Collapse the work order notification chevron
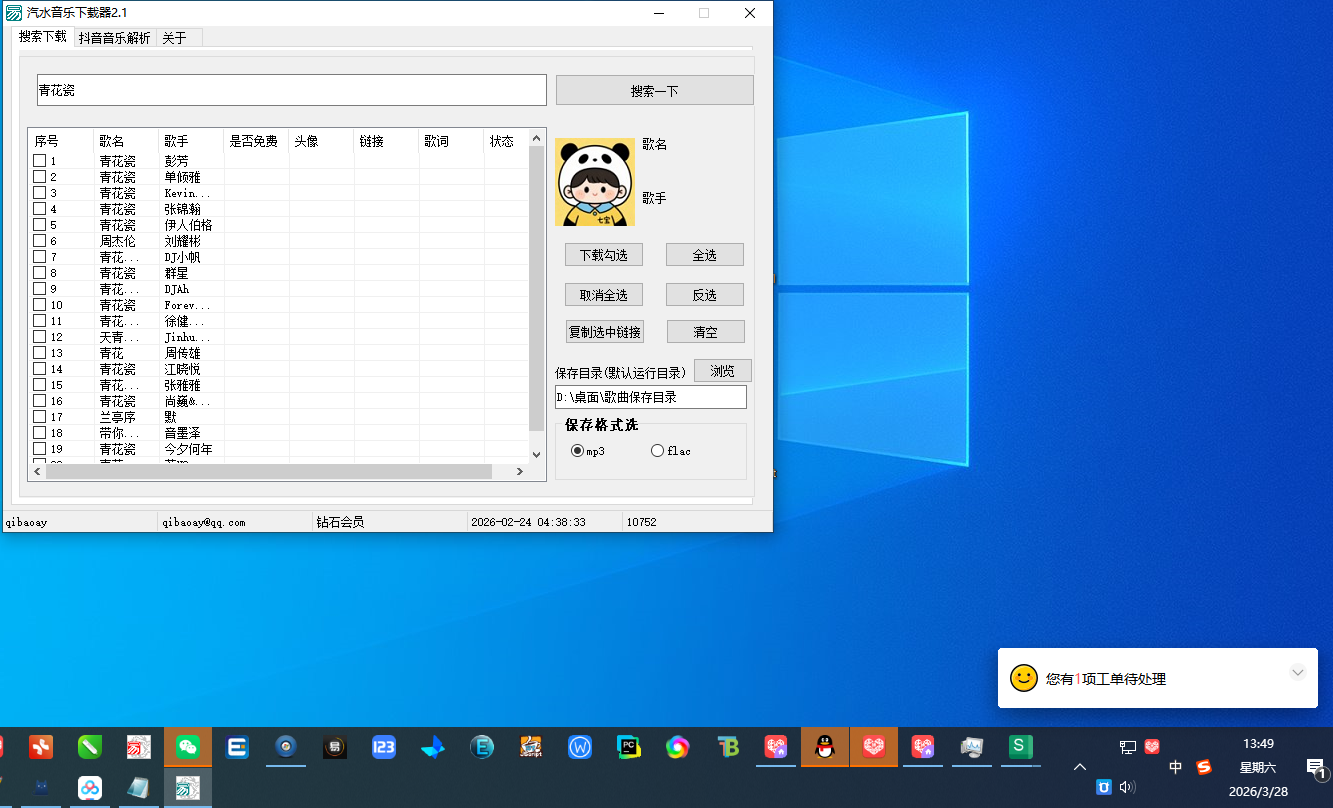 pos(1298,672)
